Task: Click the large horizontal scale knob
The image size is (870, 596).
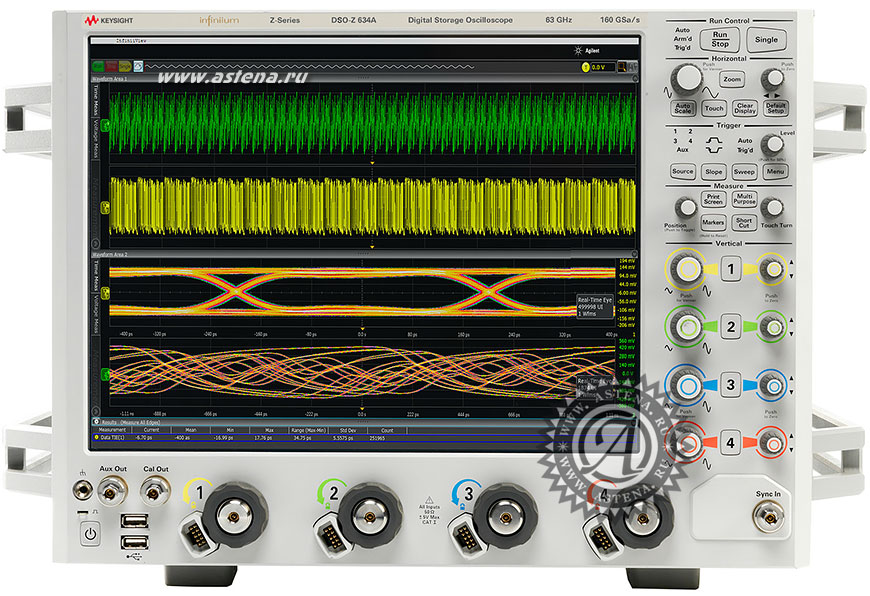Action: coord(688,78)
